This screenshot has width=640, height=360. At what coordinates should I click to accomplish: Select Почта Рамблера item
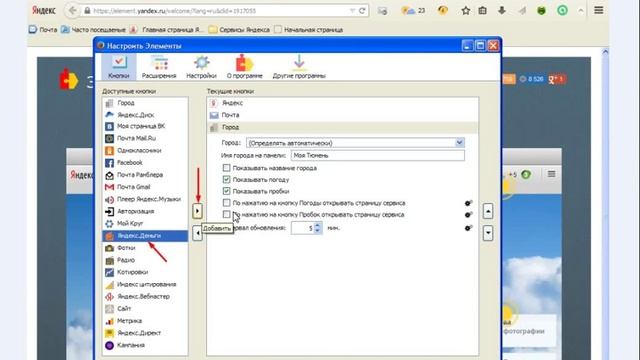pos(145,175)
